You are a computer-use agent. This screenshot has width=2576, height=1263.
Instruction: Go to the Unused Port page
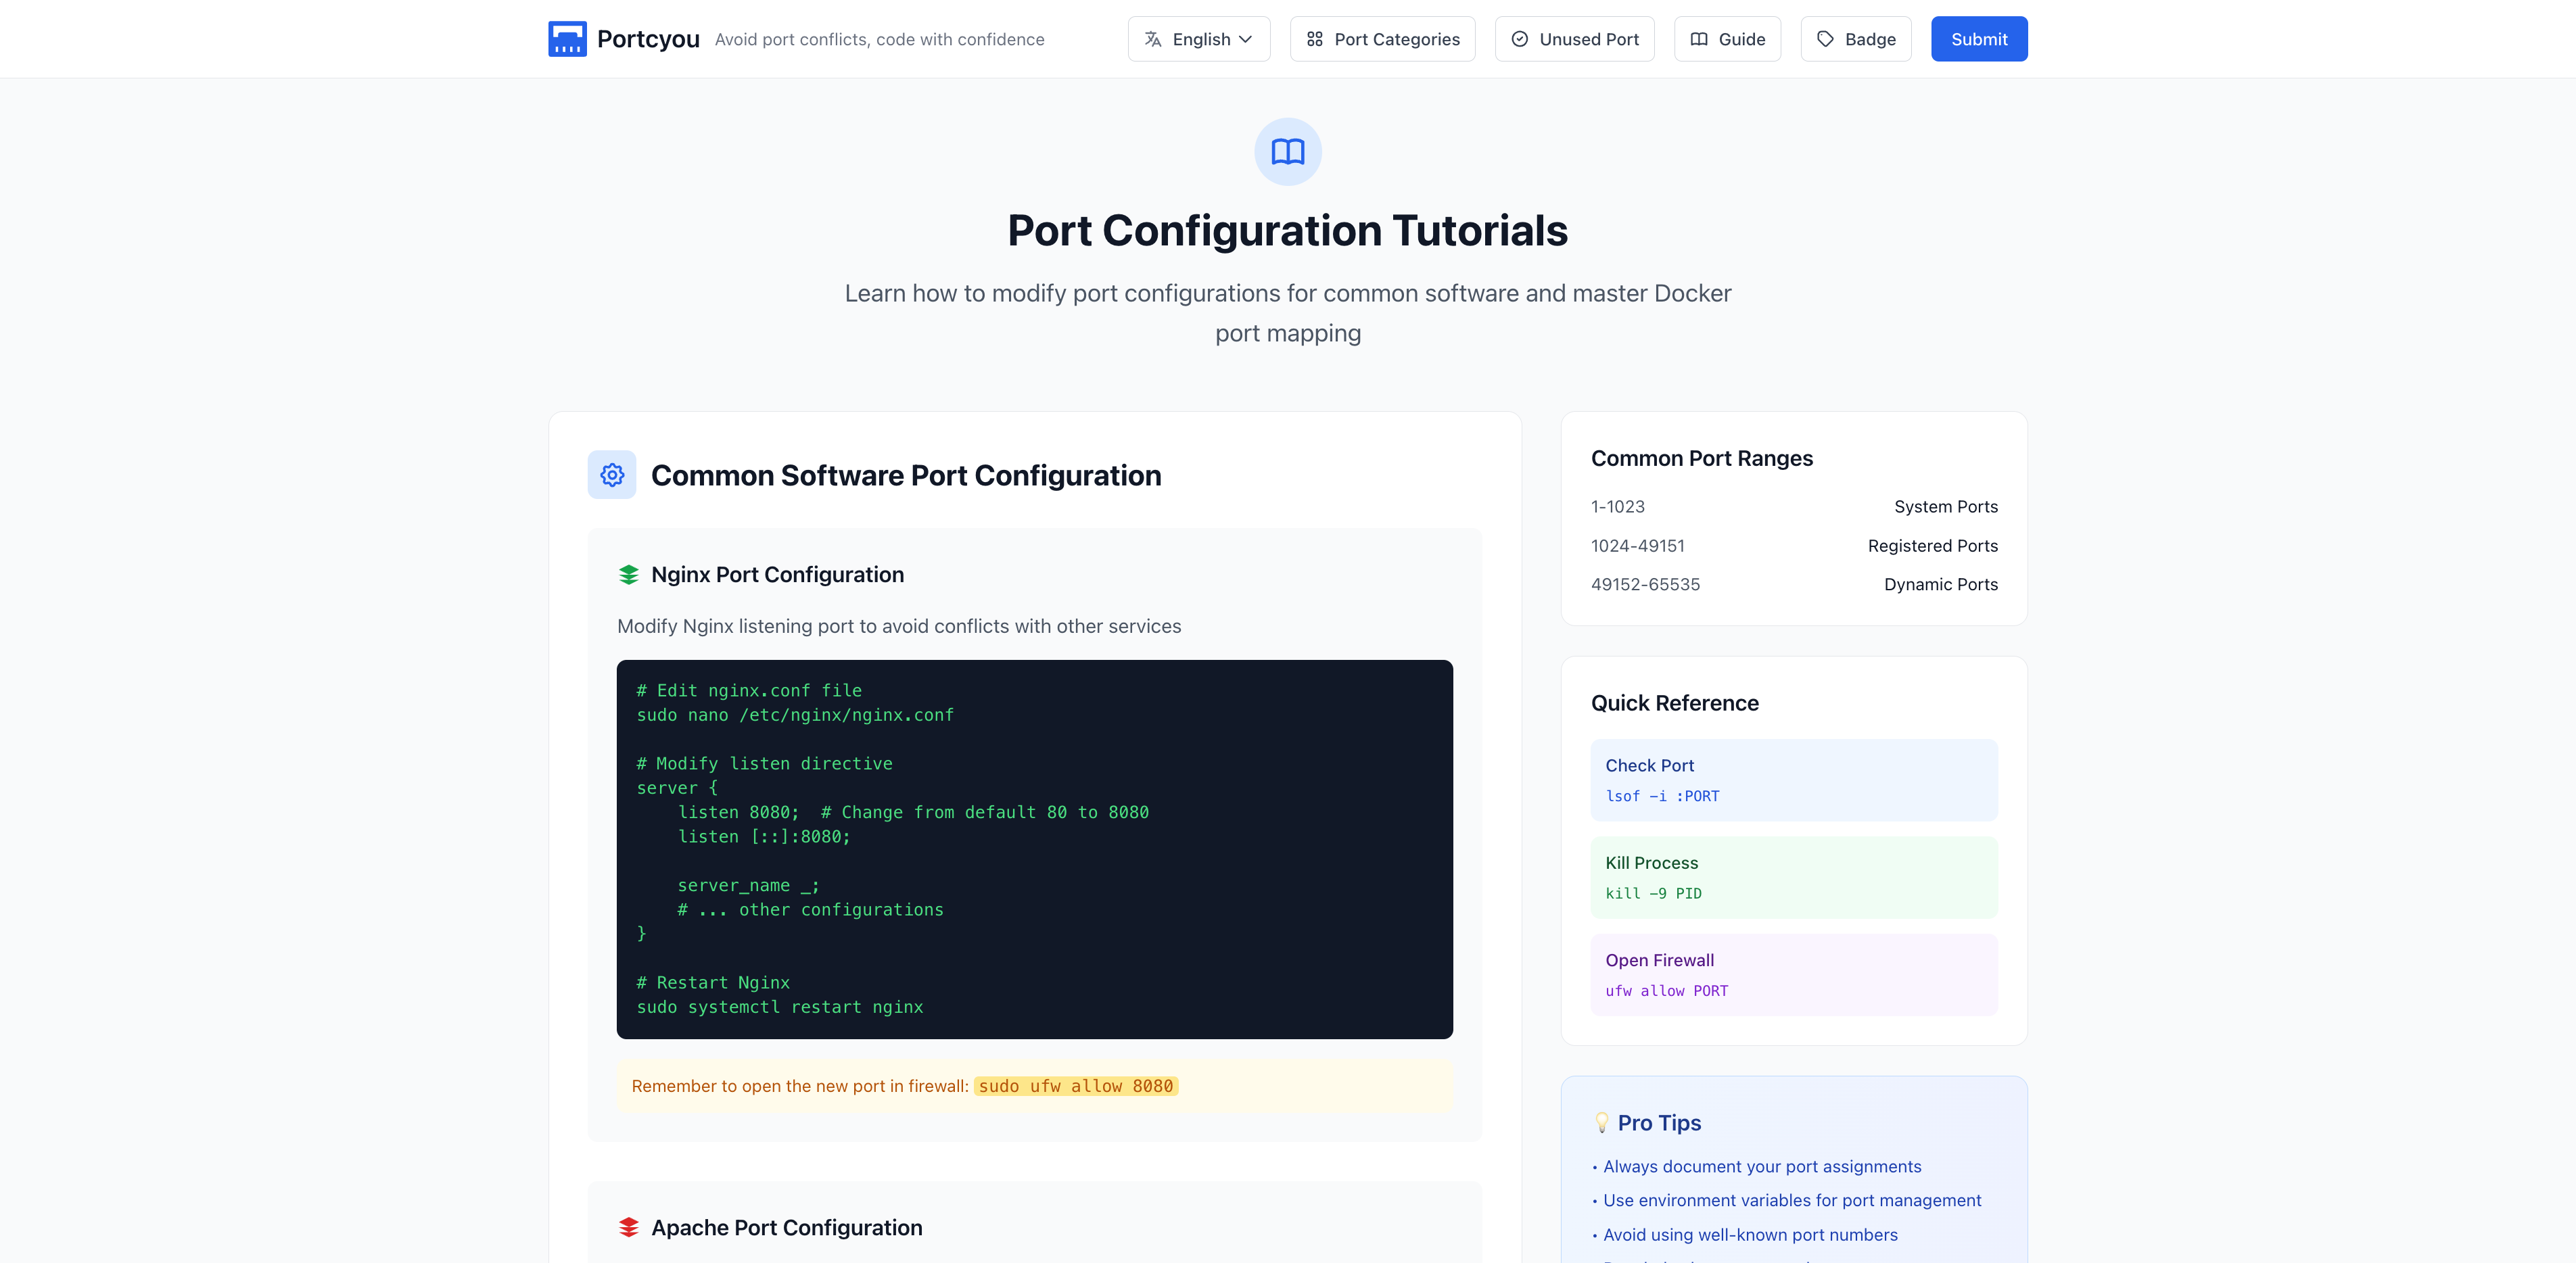click(1588, 39)
